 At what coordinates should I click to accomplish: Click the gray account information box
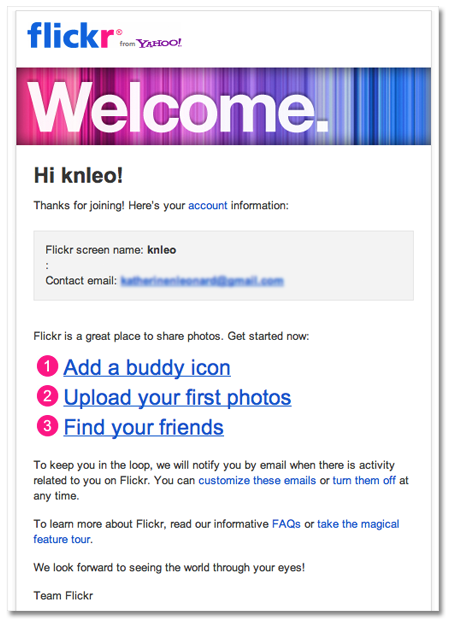click(x=223, y=266)
